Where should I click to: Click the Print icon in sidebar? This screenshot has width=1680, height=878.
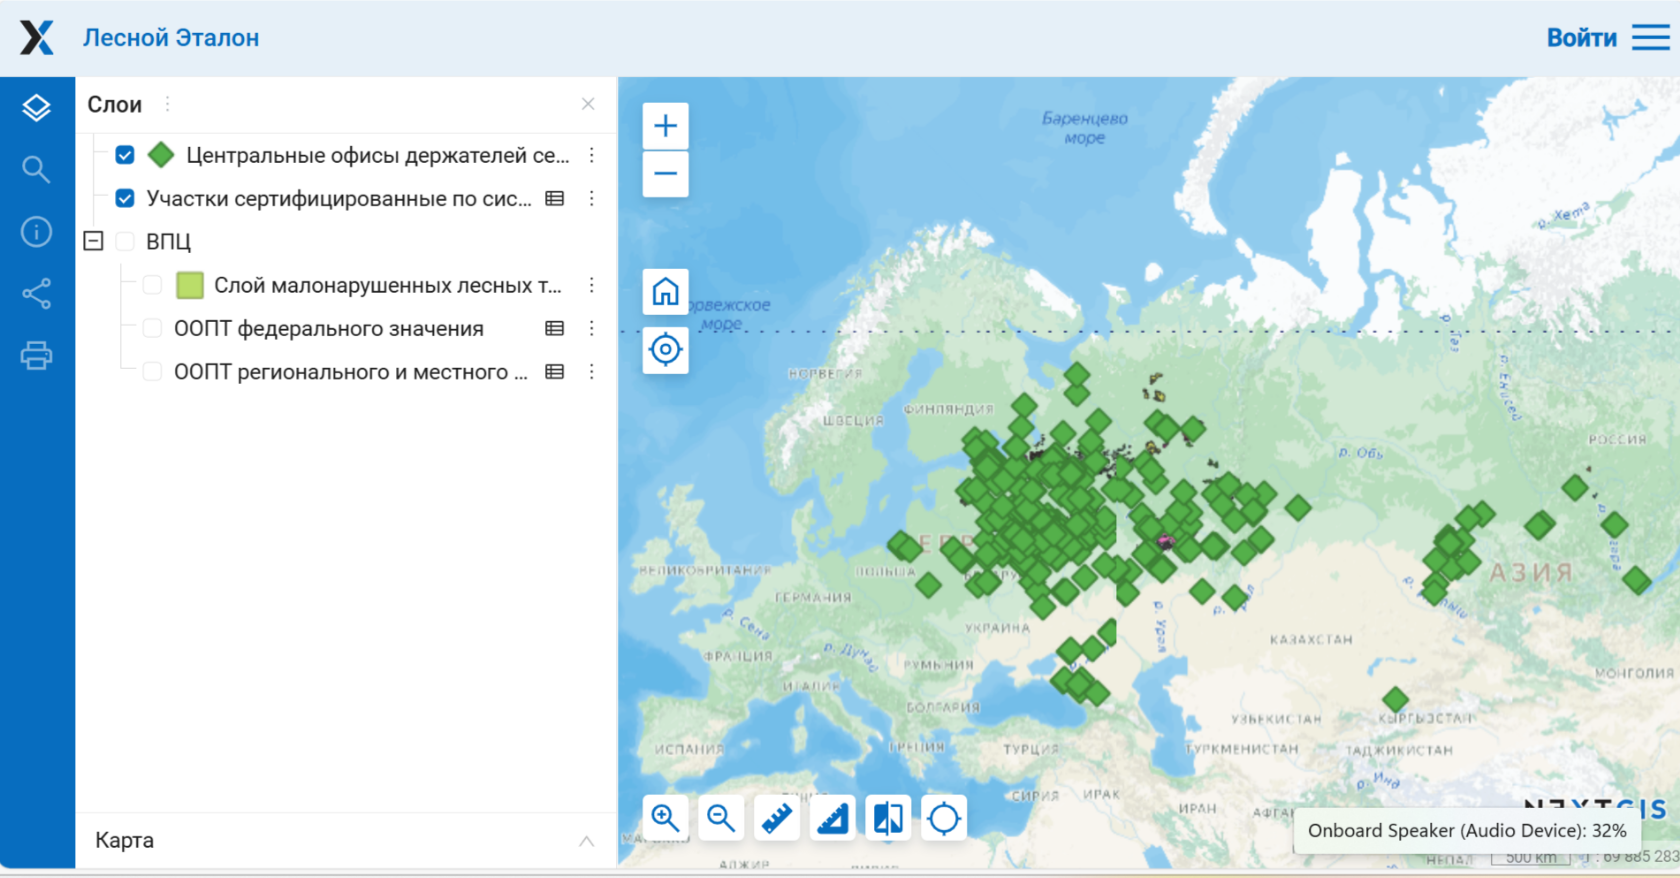(36, 356)
